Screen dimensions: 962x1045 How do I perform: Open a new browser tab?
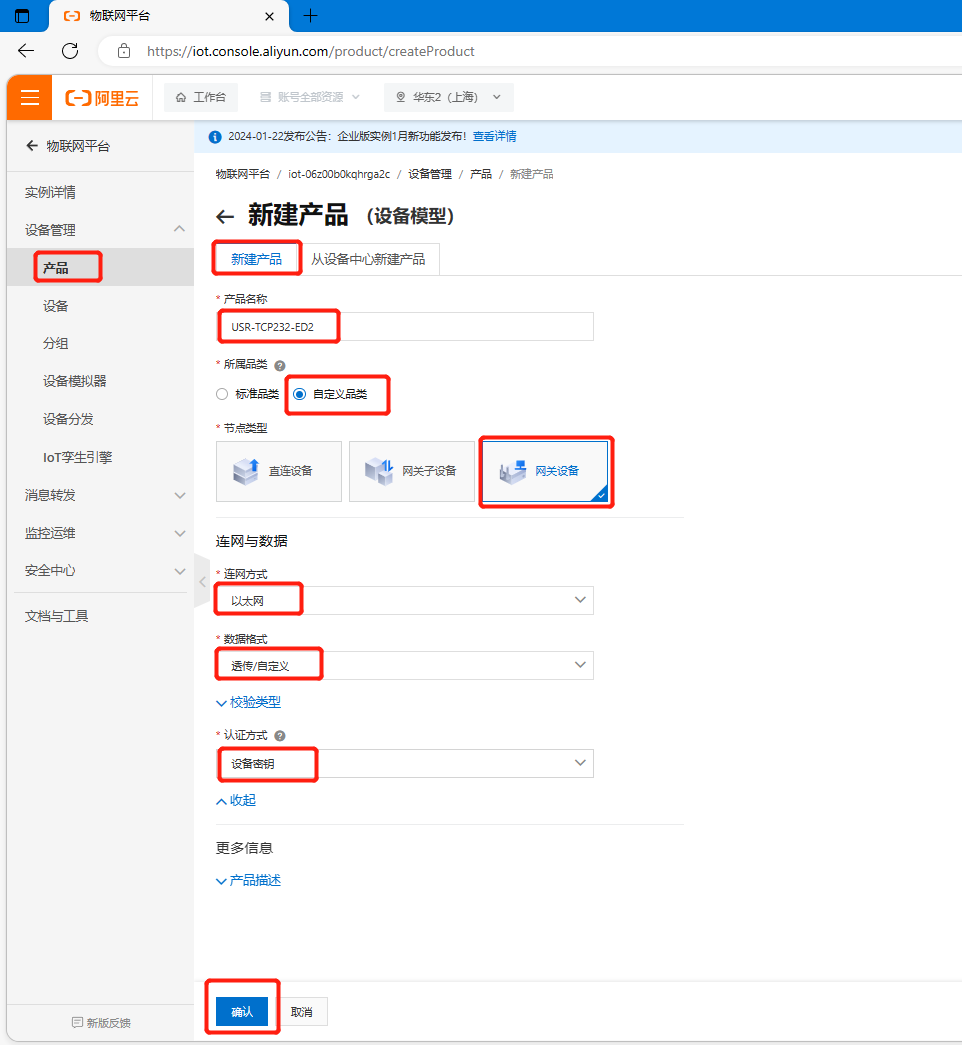311,16
